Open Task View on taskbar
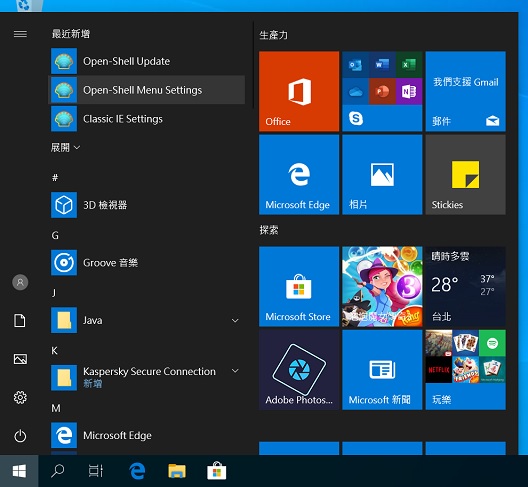 pyautogui.click(x=96, y=471)
